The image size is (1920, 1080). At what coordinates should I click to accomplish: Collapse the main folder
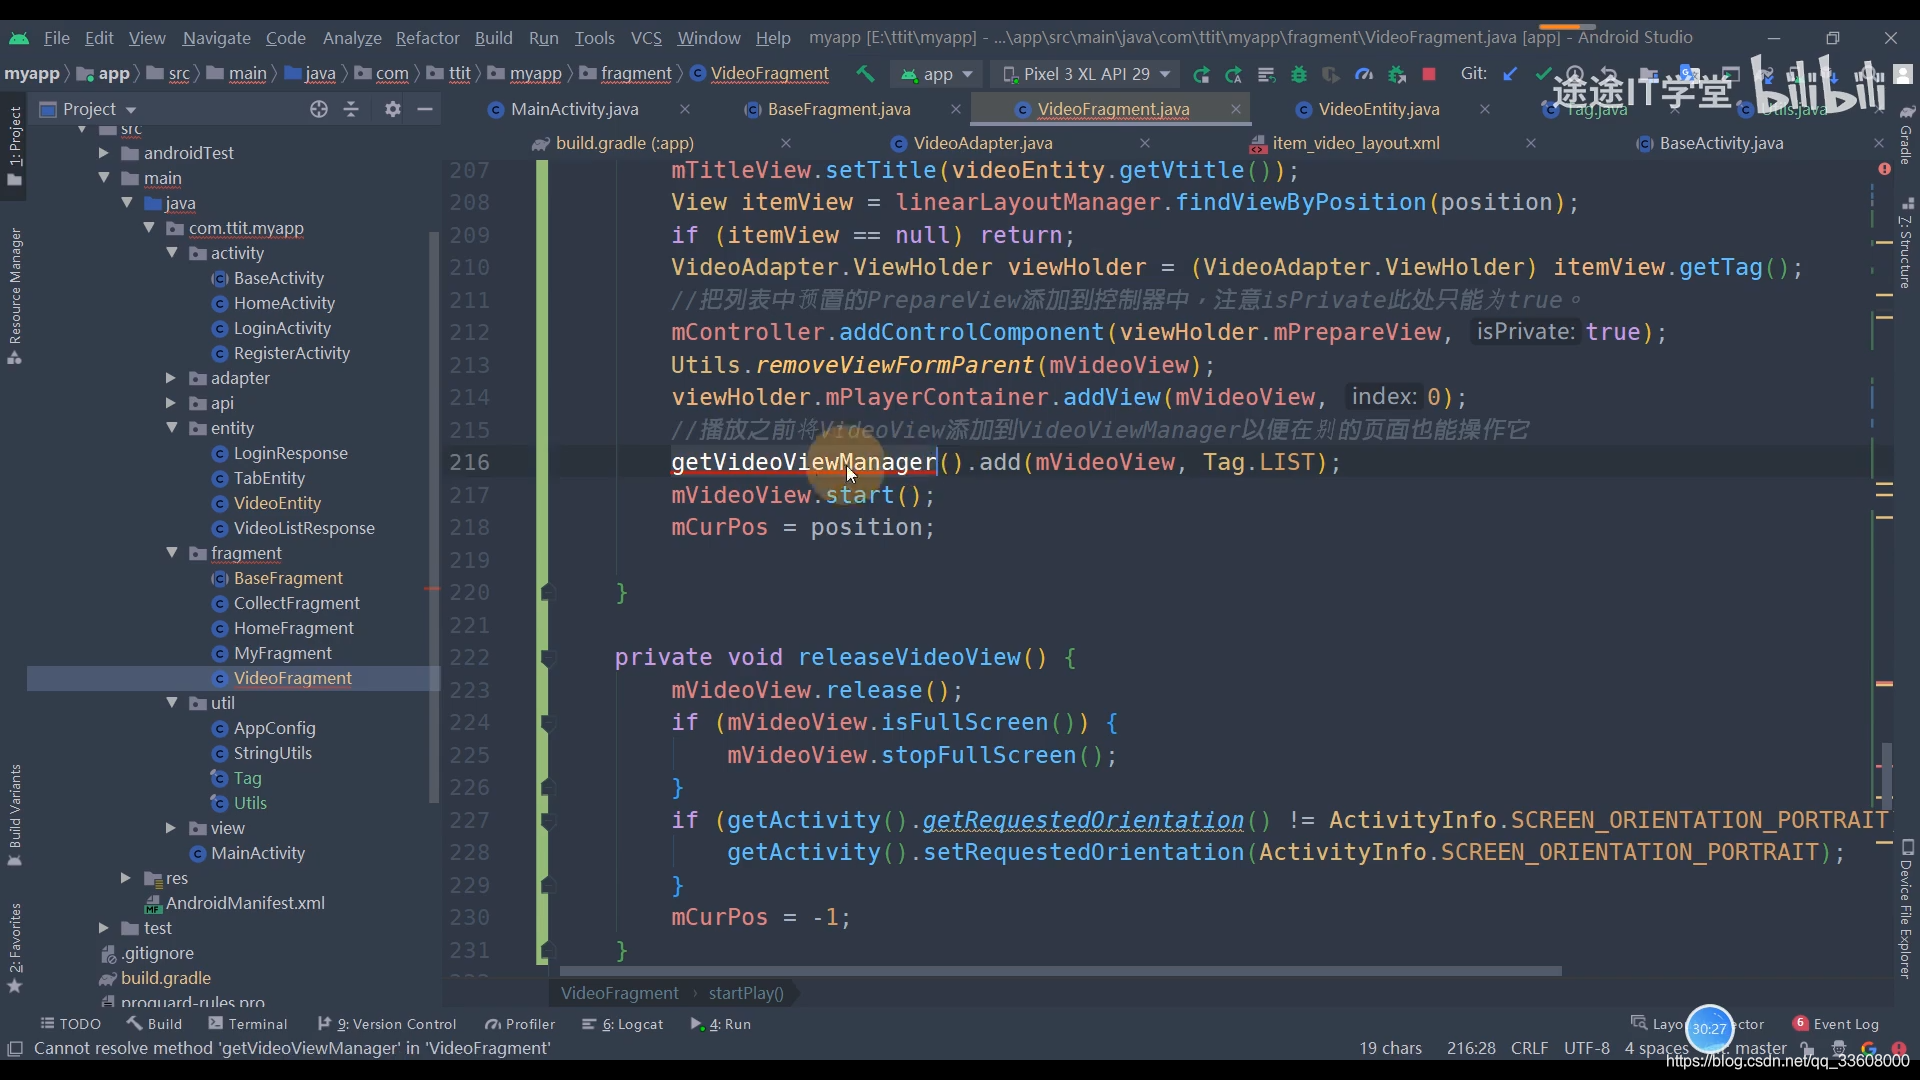(x=103, y=178)
